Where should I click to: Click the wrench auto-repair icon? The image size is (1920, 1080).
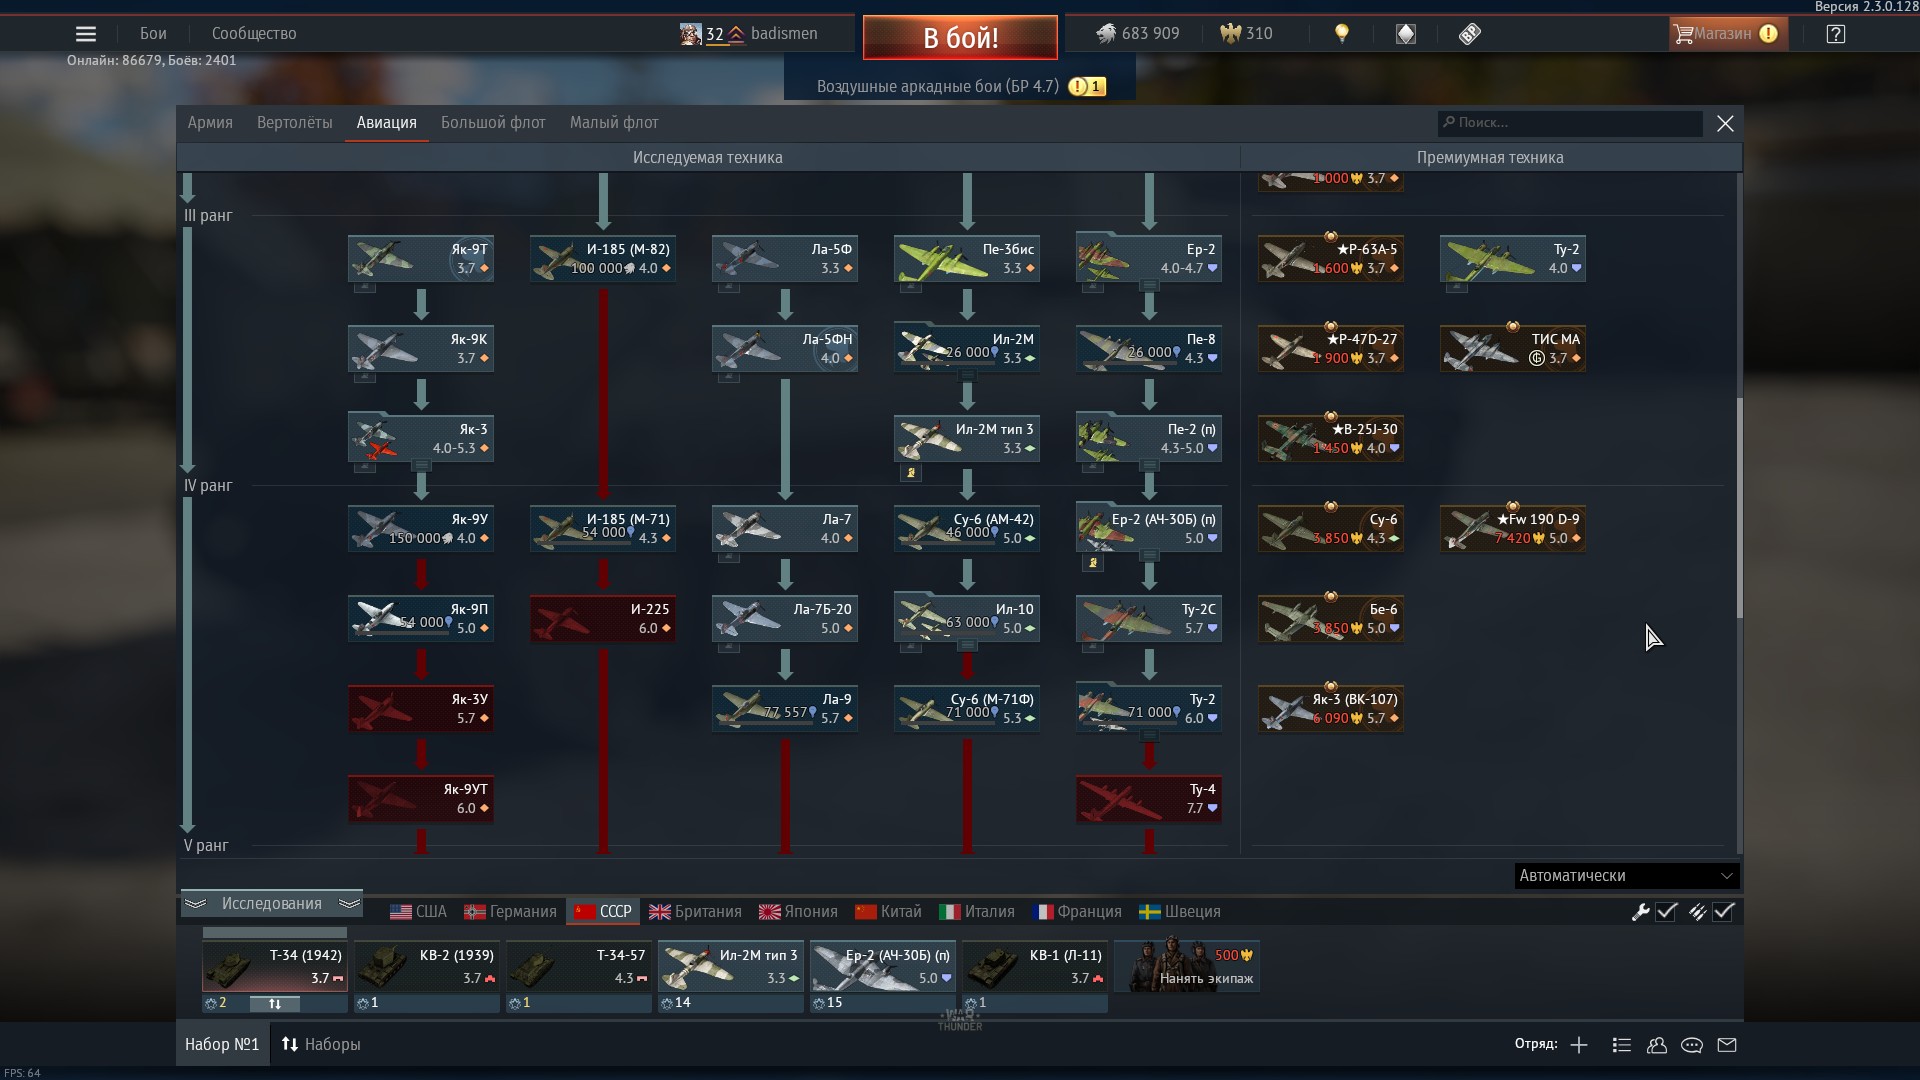tap(1640, 912)
